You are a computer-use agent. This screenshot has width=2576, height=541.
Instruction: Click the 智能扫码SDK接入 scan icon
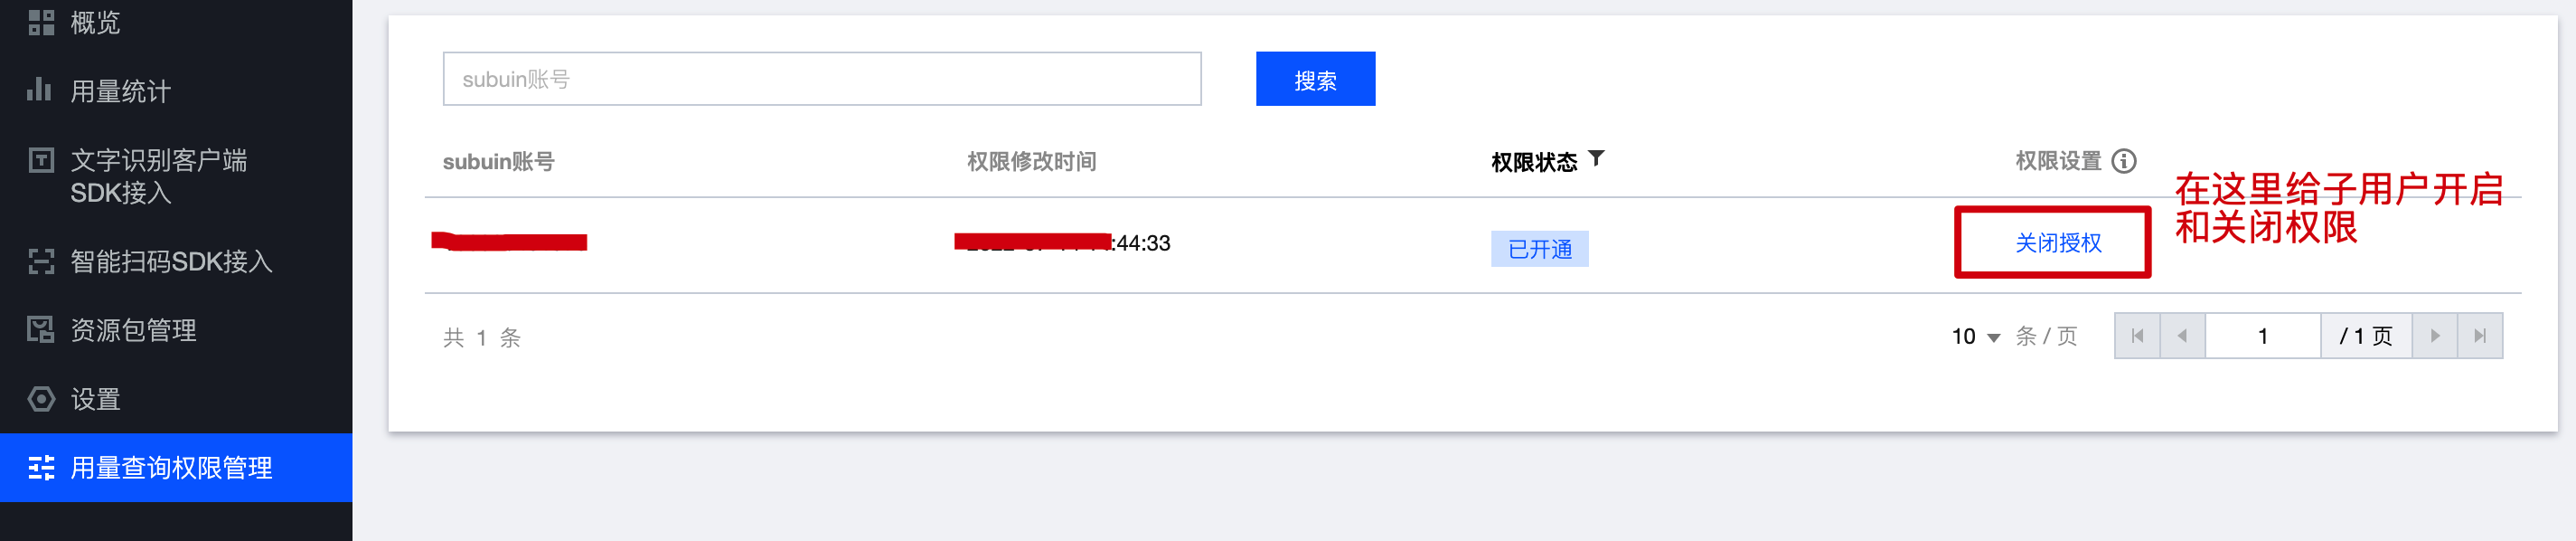(x=41, y=261)
